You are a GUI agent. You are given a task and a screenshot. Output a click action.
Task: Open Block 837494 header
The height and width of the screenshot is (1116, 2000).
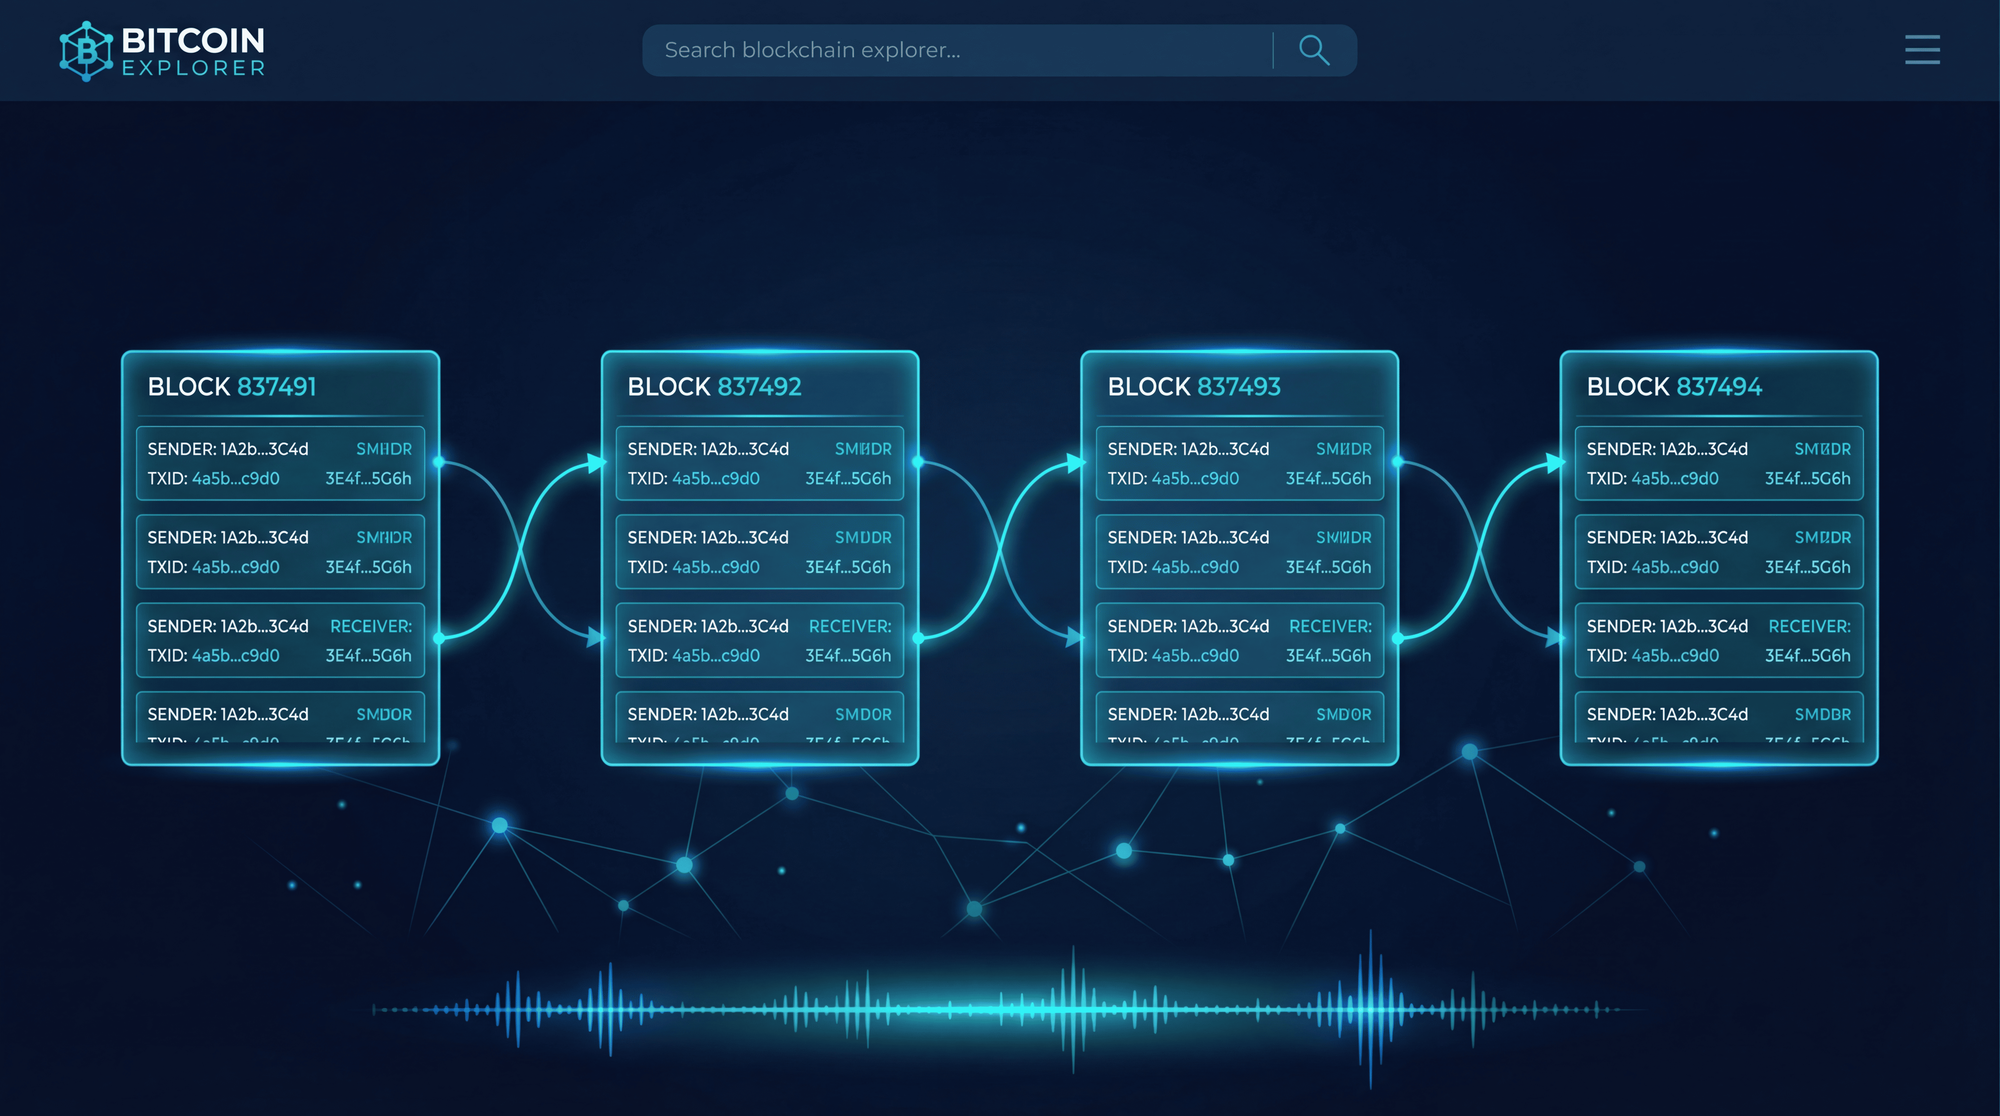(x=1674, y=387)
